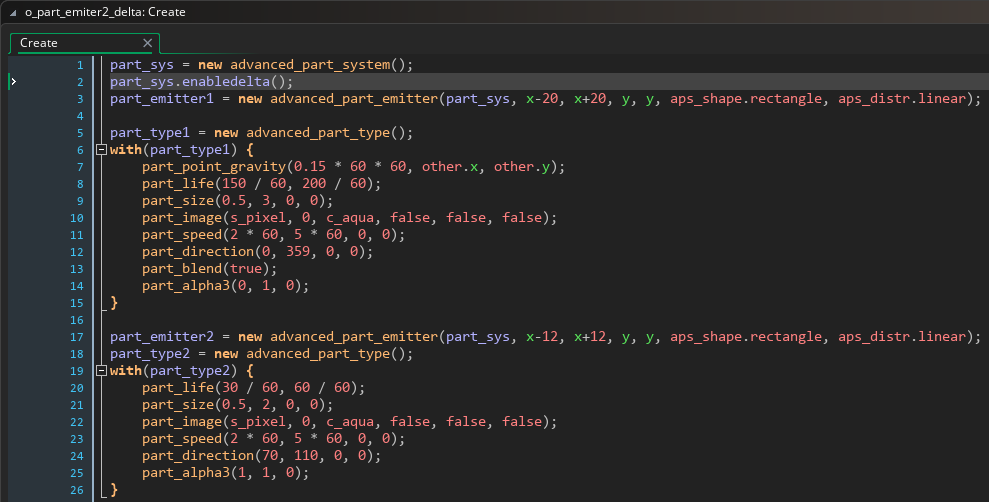Screen dimensions: 989x502
Task: Click 's_pixel' on line 10
Action: coord(258,218)
